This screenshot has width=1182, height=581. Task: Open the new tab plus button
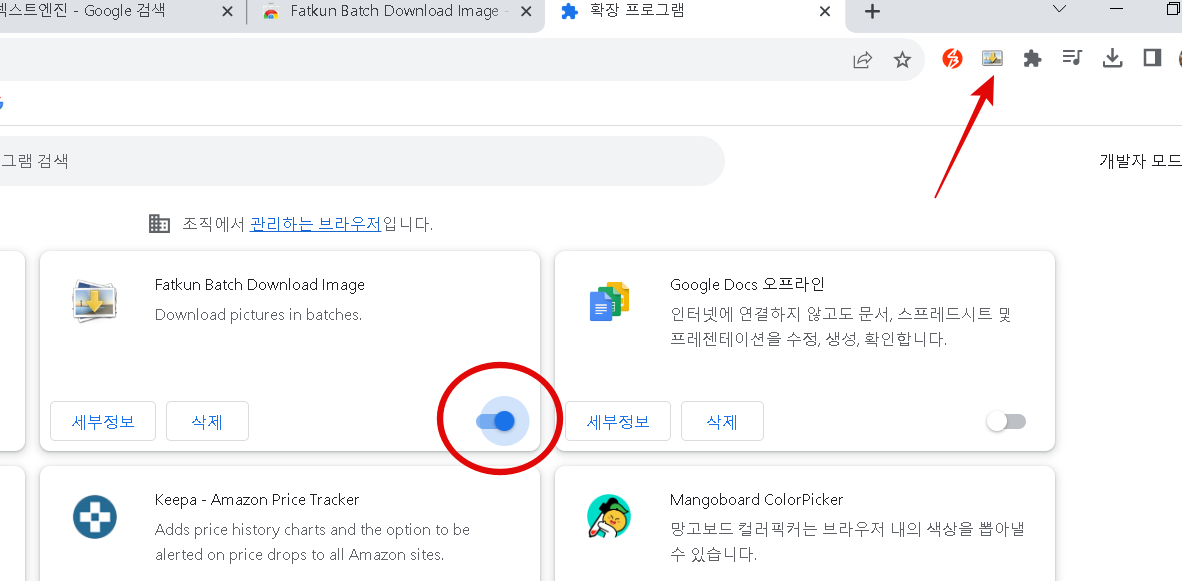point(872,11)
